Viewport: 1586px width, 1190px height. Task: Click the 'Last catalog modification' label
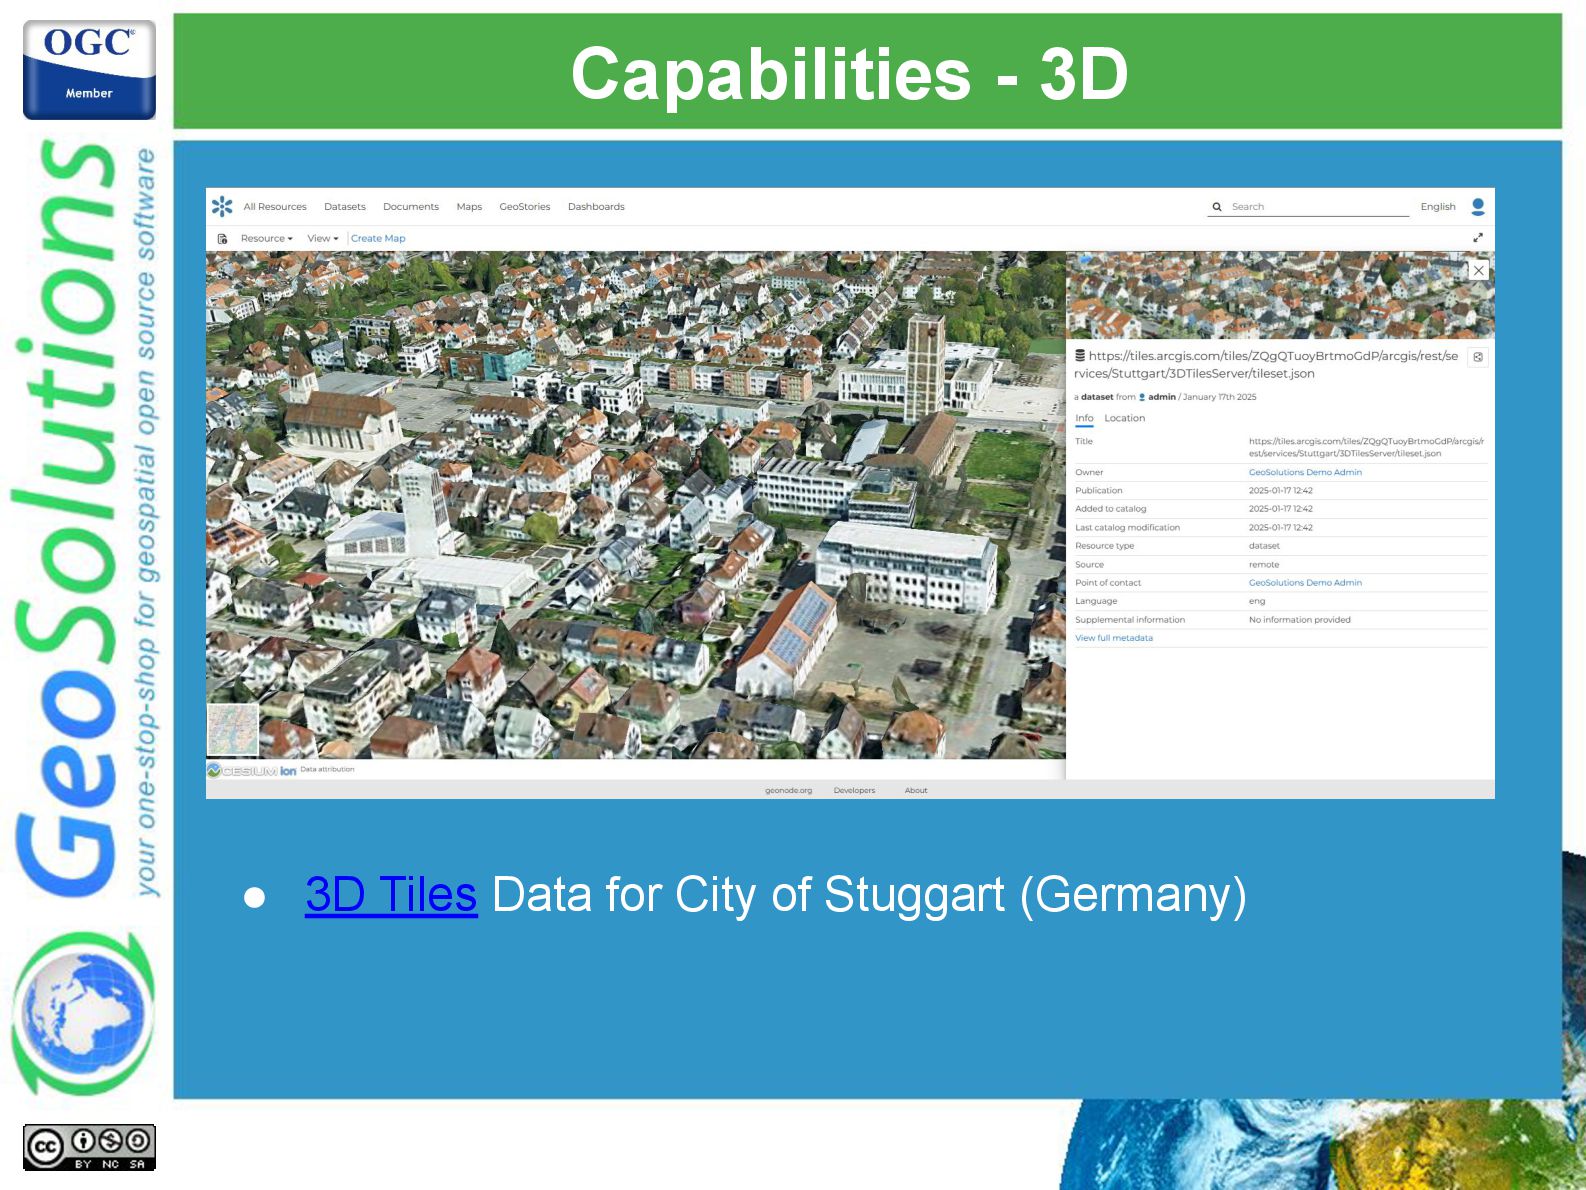(1127, 527)
